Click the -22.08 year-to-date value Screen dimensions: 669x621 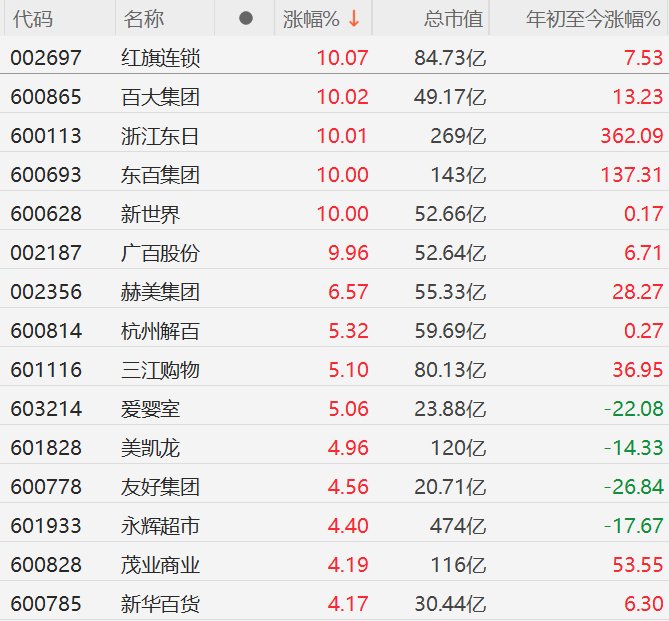pos(634,409)
